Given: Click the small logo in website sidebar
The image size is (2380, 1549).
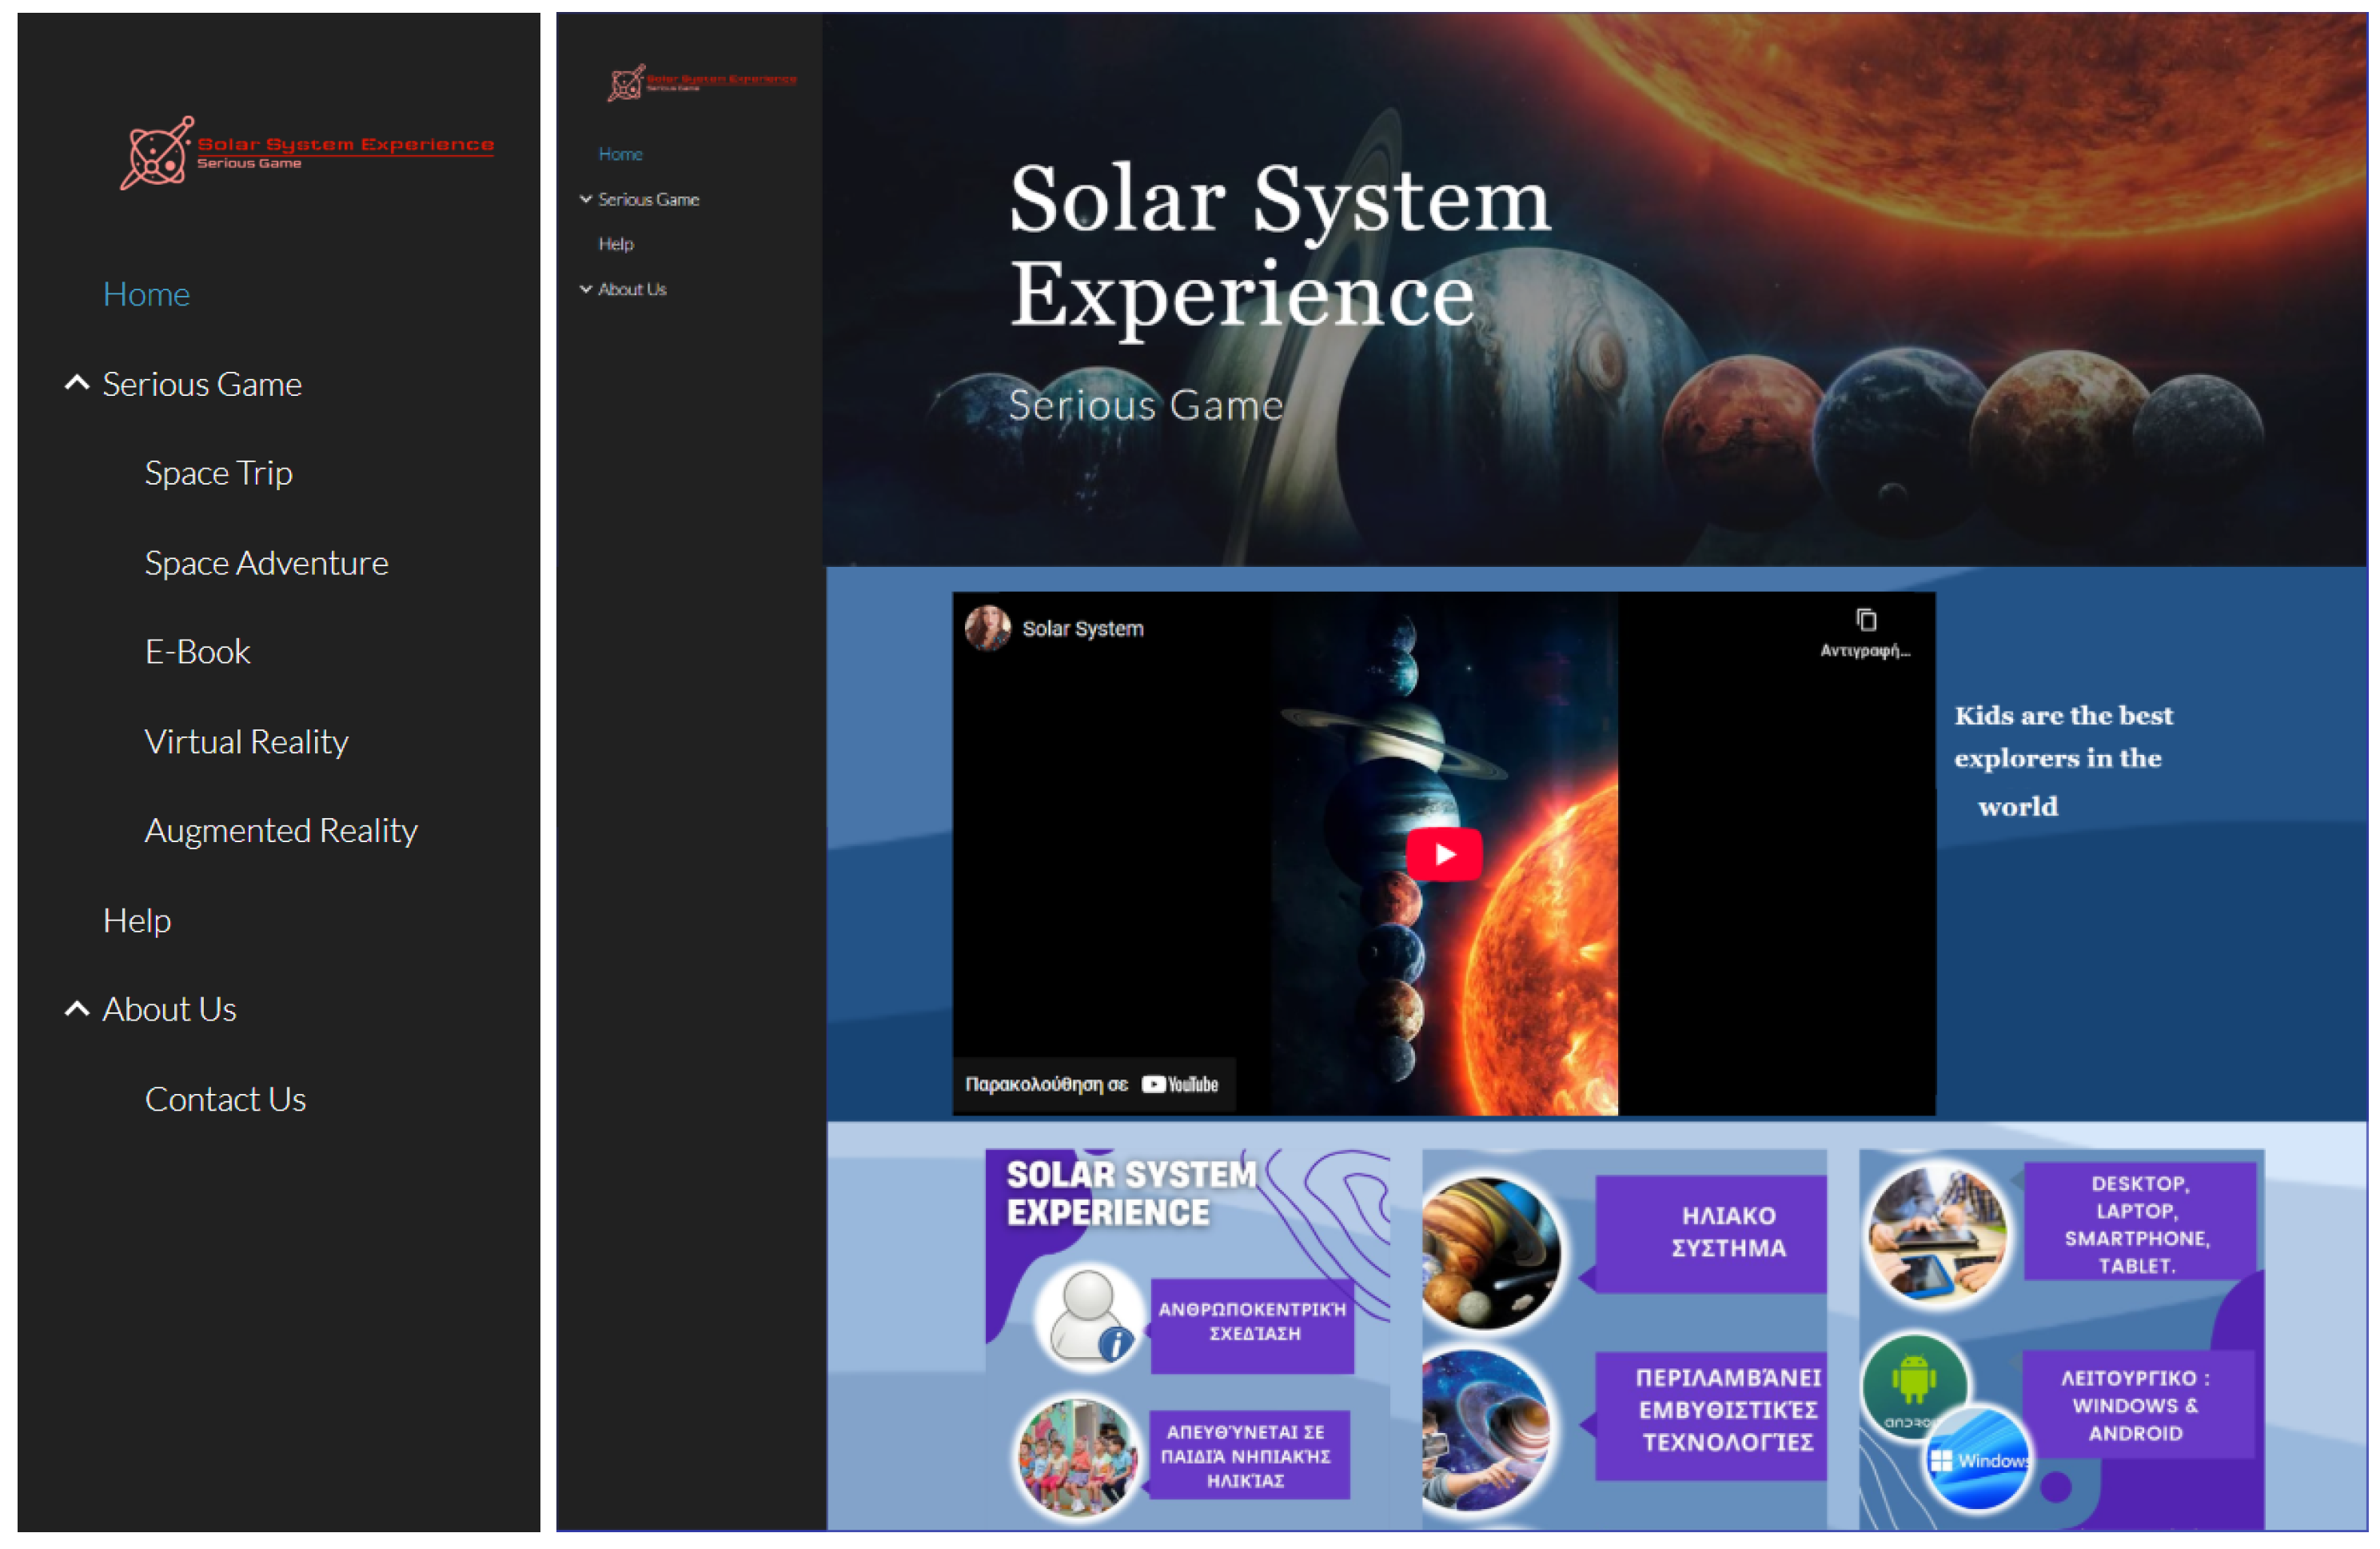Looking at the screenshot, I should 701,82.
